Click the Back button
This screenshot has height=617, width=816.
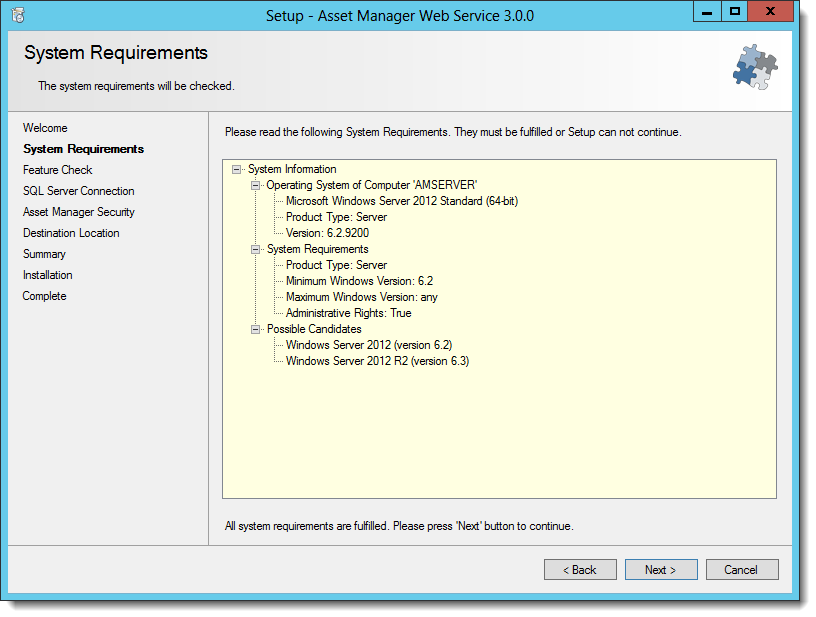click(x=580, y=570)
